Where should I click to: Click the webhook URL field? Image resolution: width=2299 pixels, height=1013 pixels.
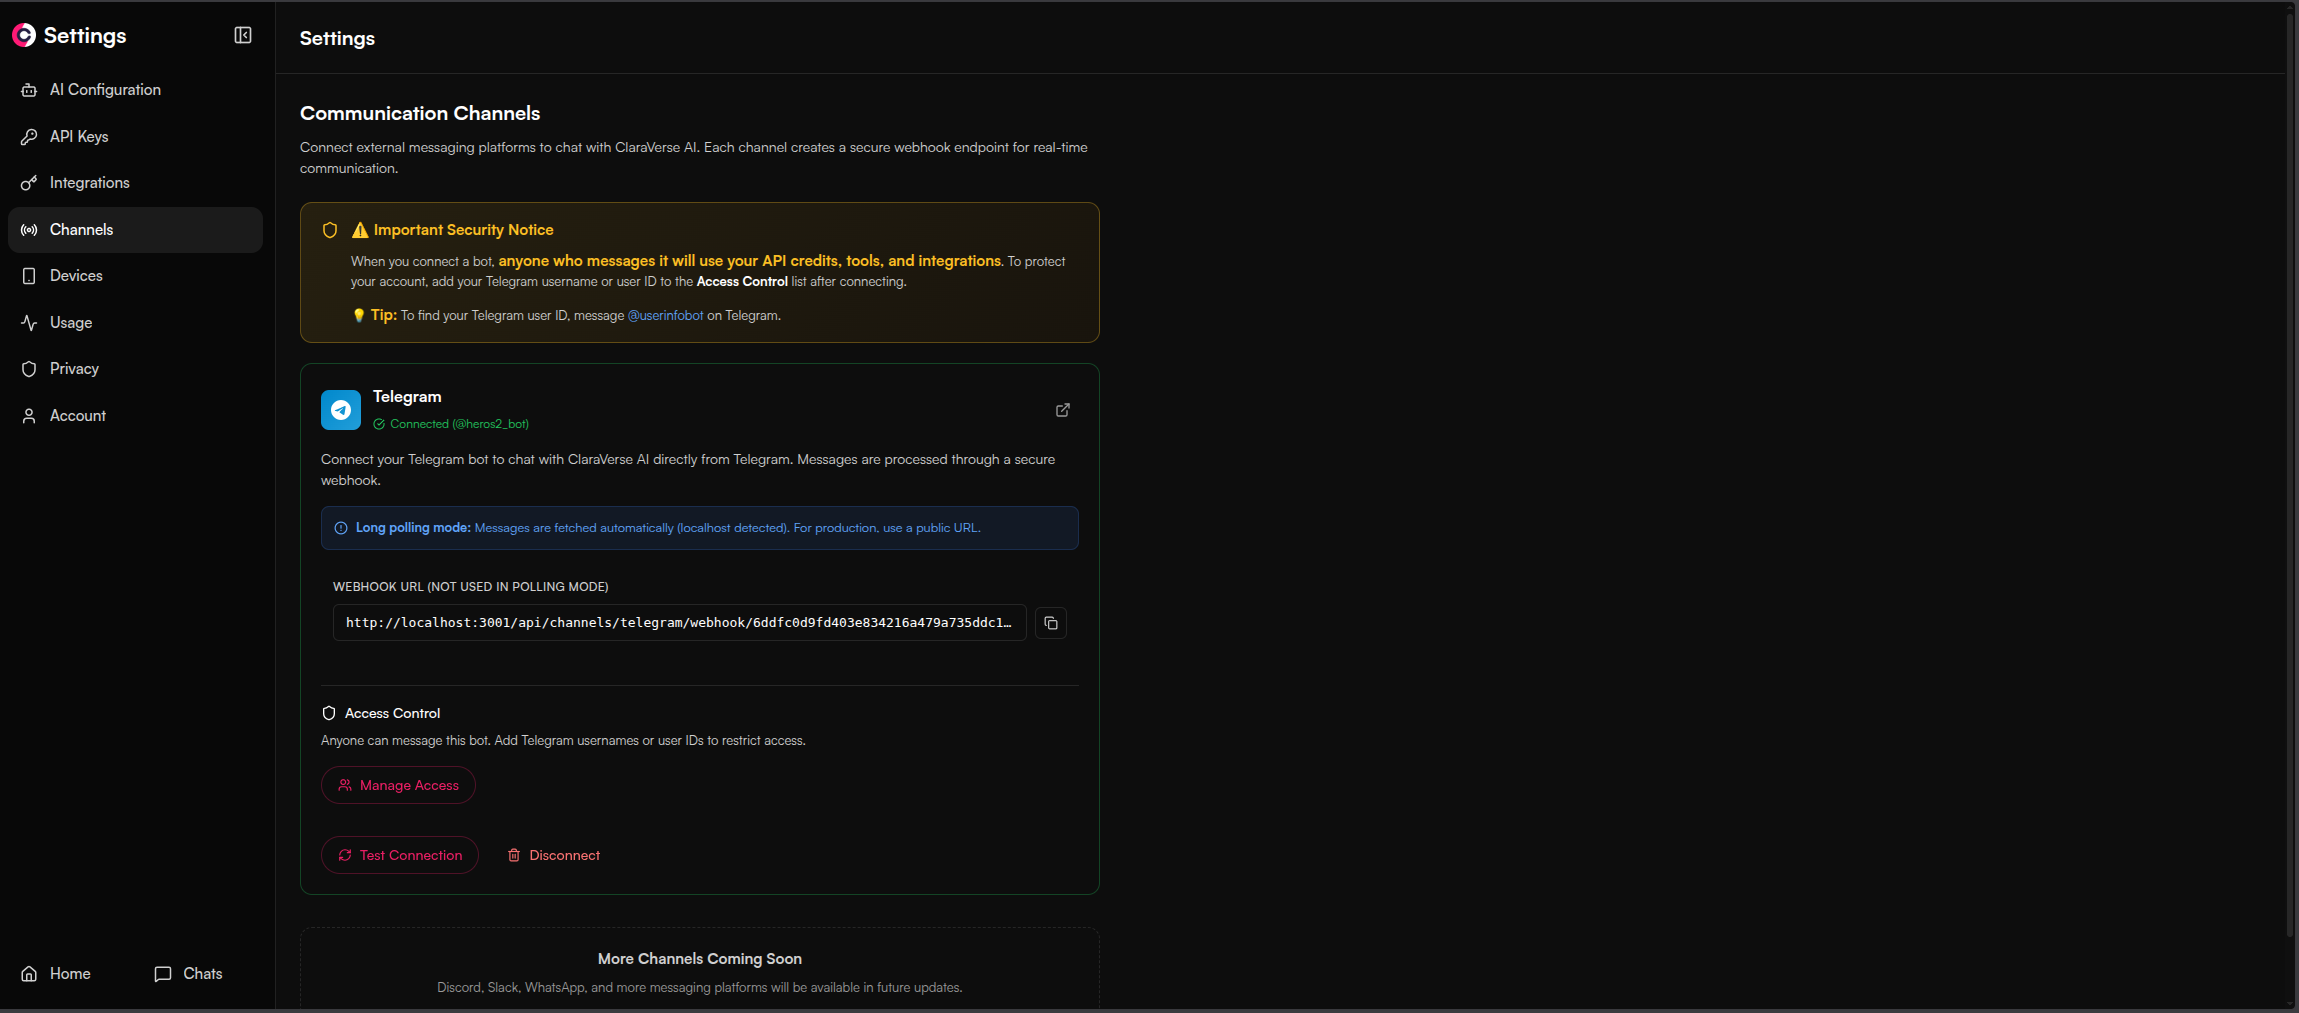point(679,623)
